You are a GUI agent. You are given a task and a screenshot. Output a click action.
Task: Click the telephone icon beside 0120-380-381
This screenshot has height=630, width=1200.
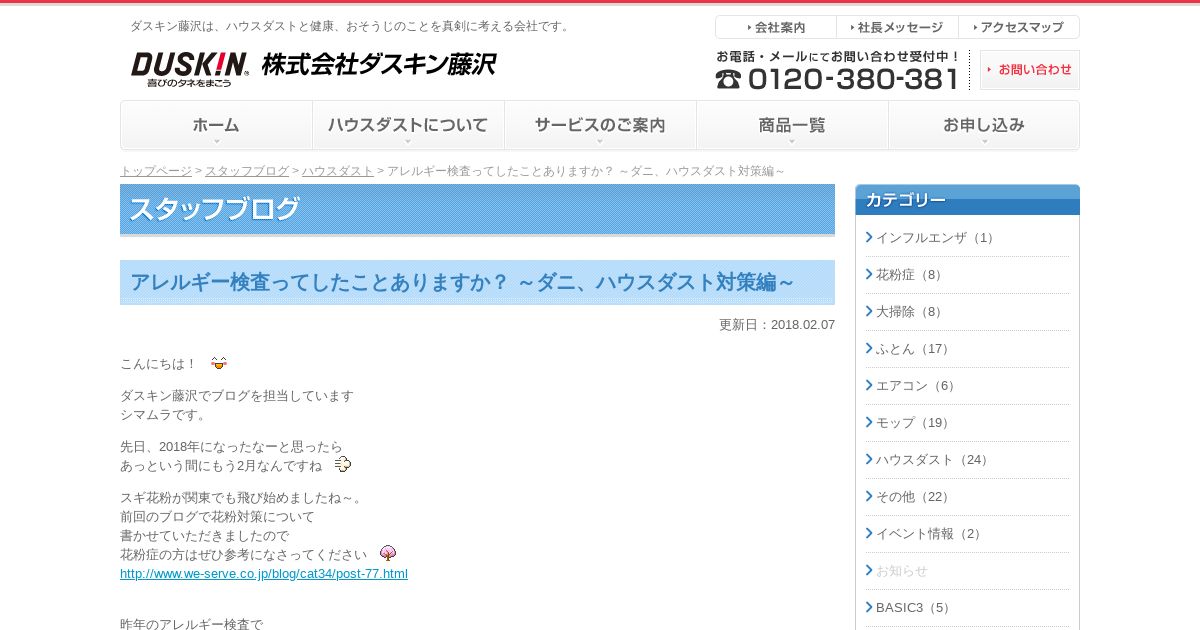click(728, 78)
